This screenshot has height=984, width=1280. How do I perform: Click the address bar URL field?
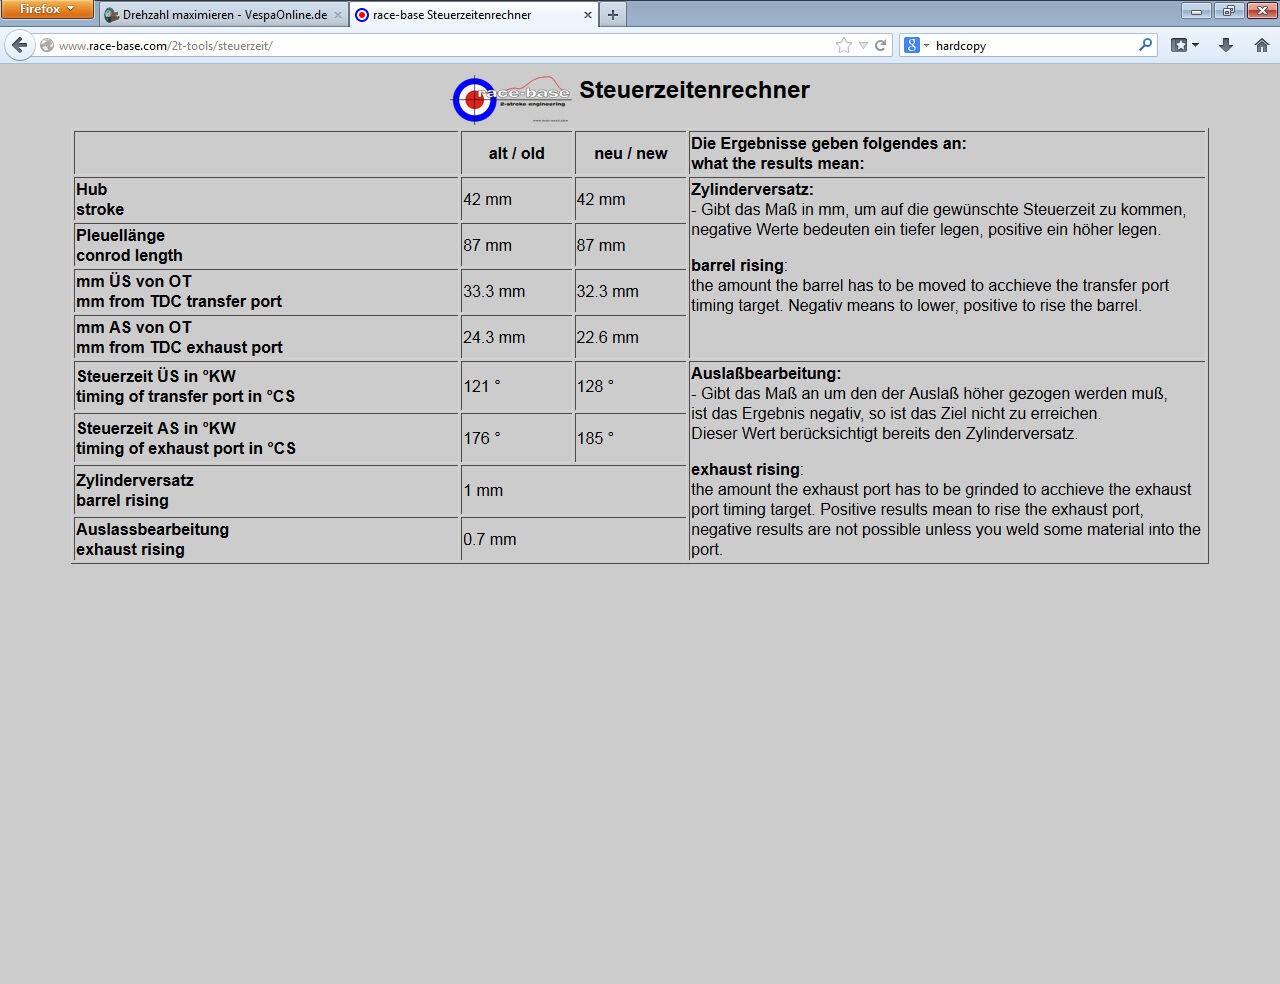click(440, 45)
